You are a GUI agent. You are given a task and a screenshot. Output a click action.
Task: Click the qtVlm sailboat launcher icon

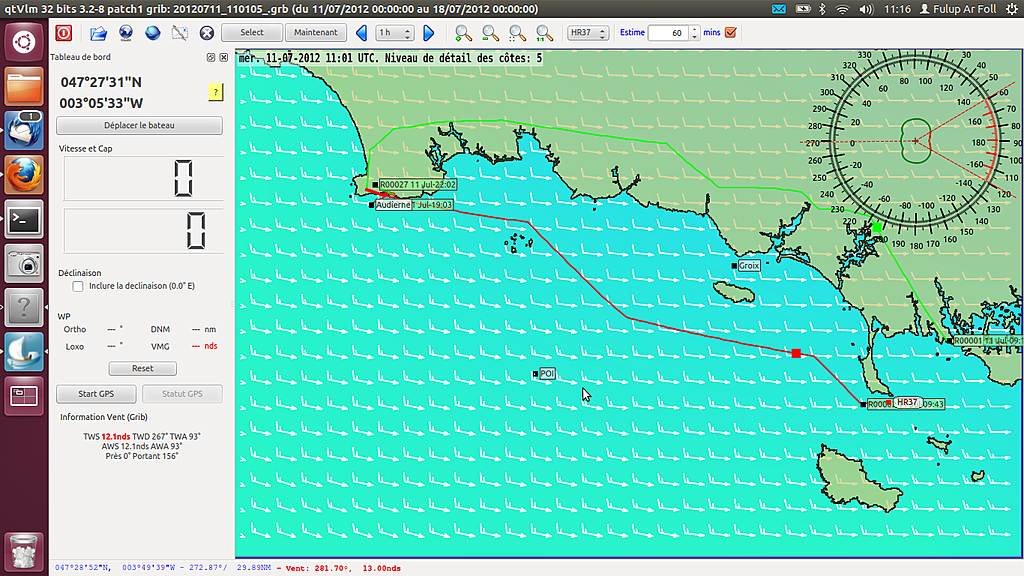click(x=24, y=351)
